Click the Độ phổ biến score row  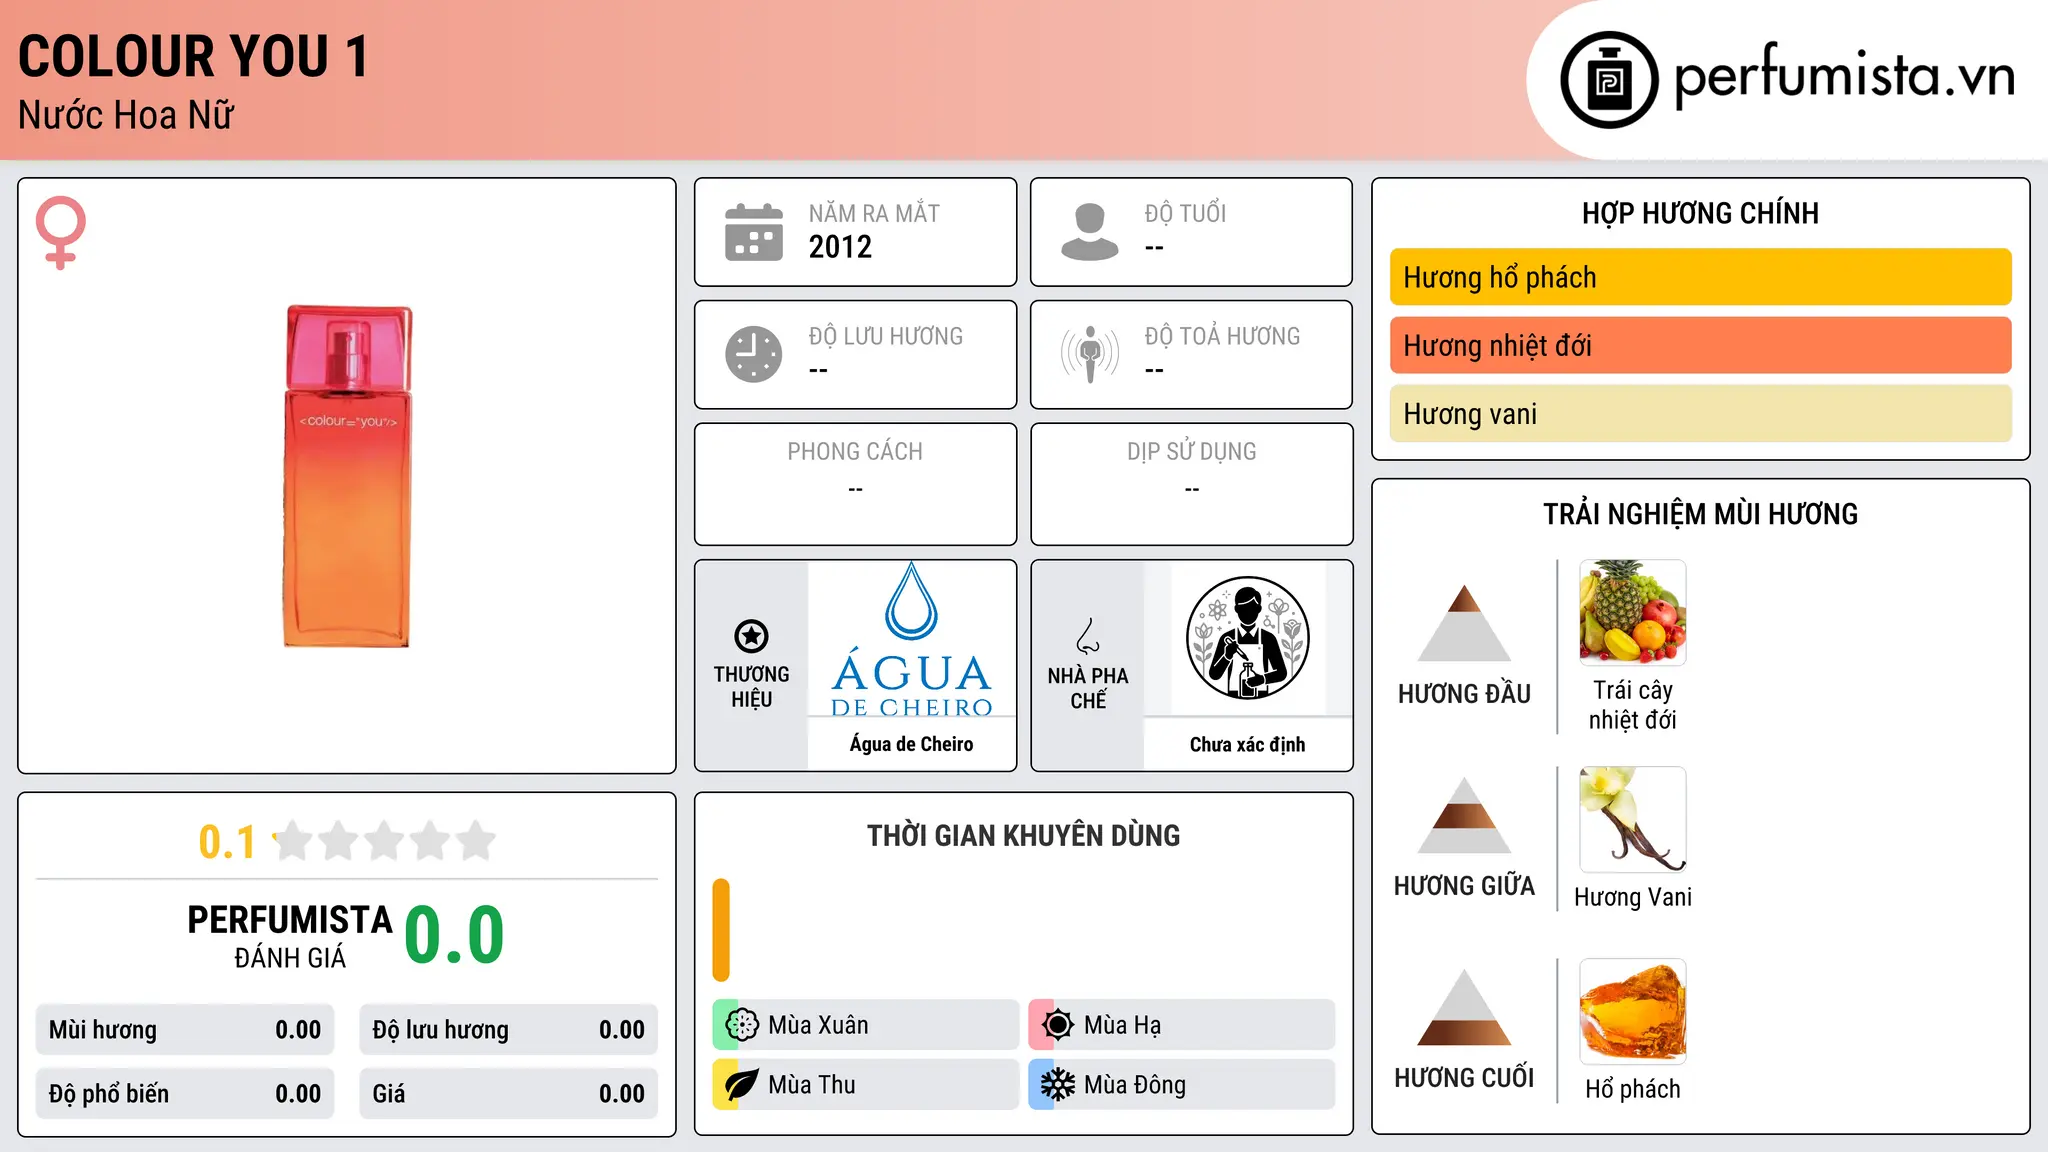tap(185, 1094)
